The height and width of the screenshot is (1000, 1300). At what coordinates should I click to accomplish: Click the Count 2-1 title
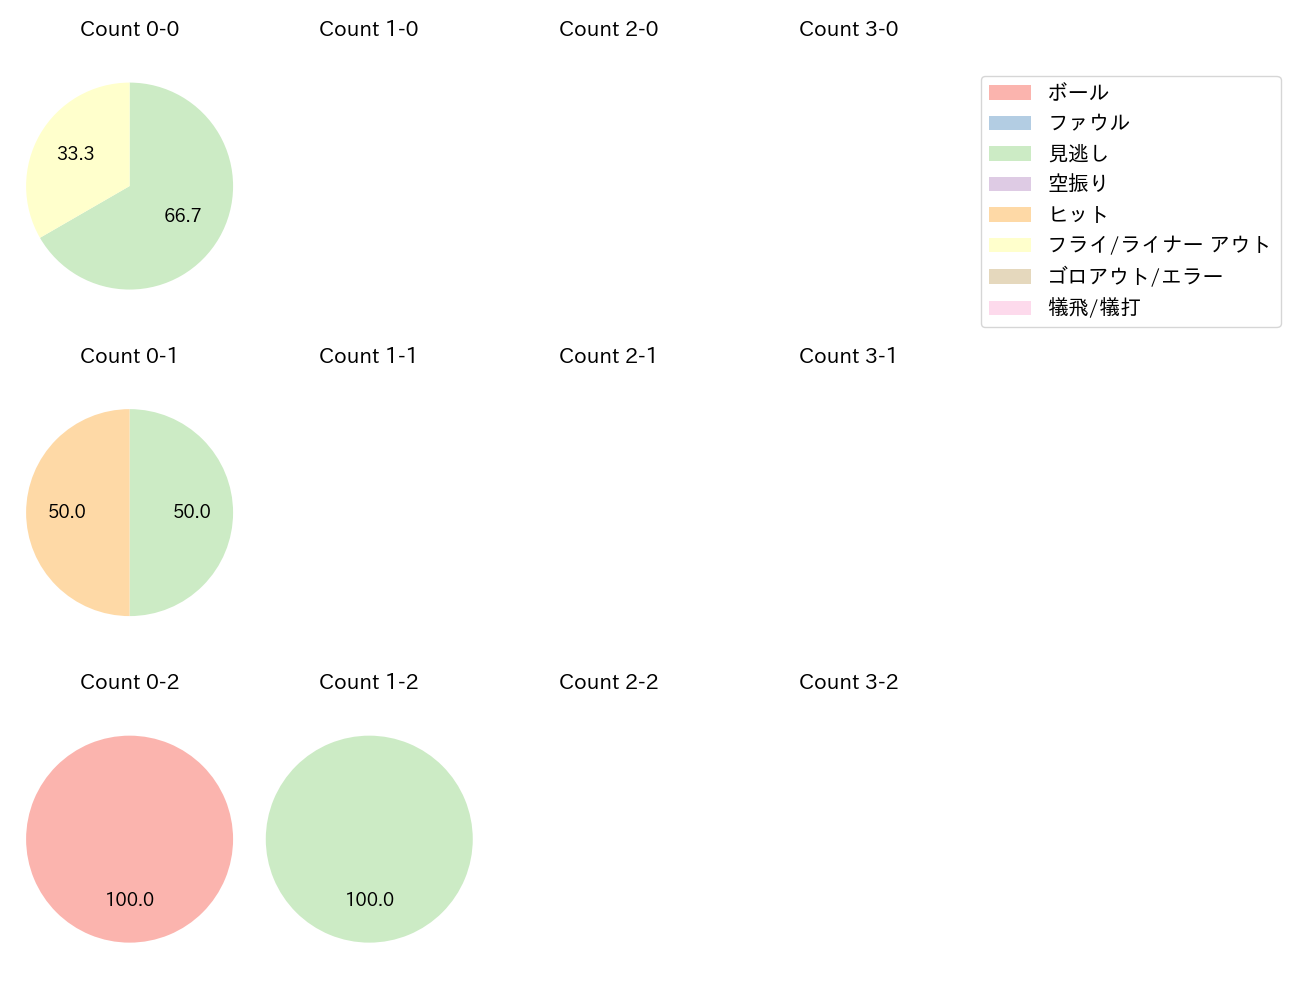pyautogui.click(x=608, y=356)
